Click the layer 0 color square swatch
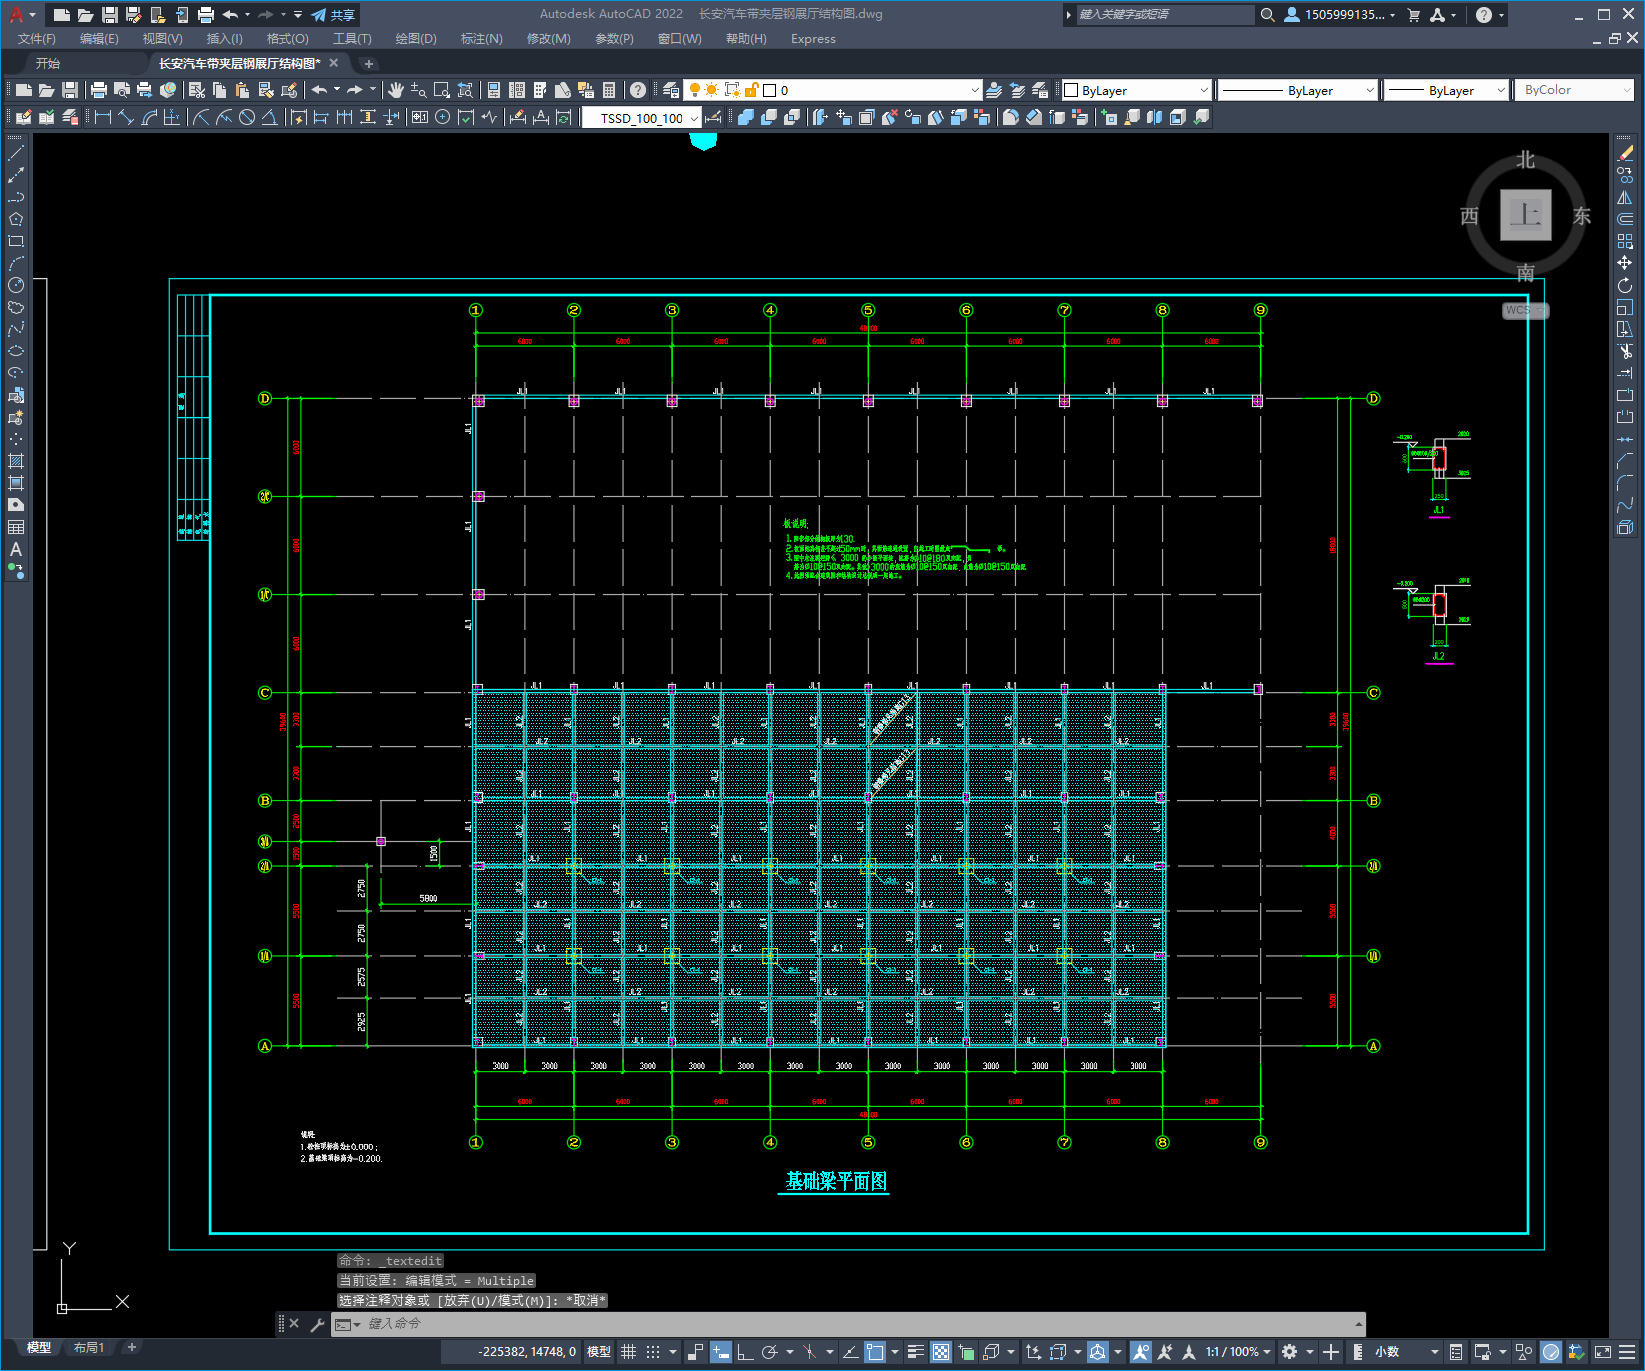This screenshot has width=1645, height=1371. pyautogui.click(x=770, y=90)
